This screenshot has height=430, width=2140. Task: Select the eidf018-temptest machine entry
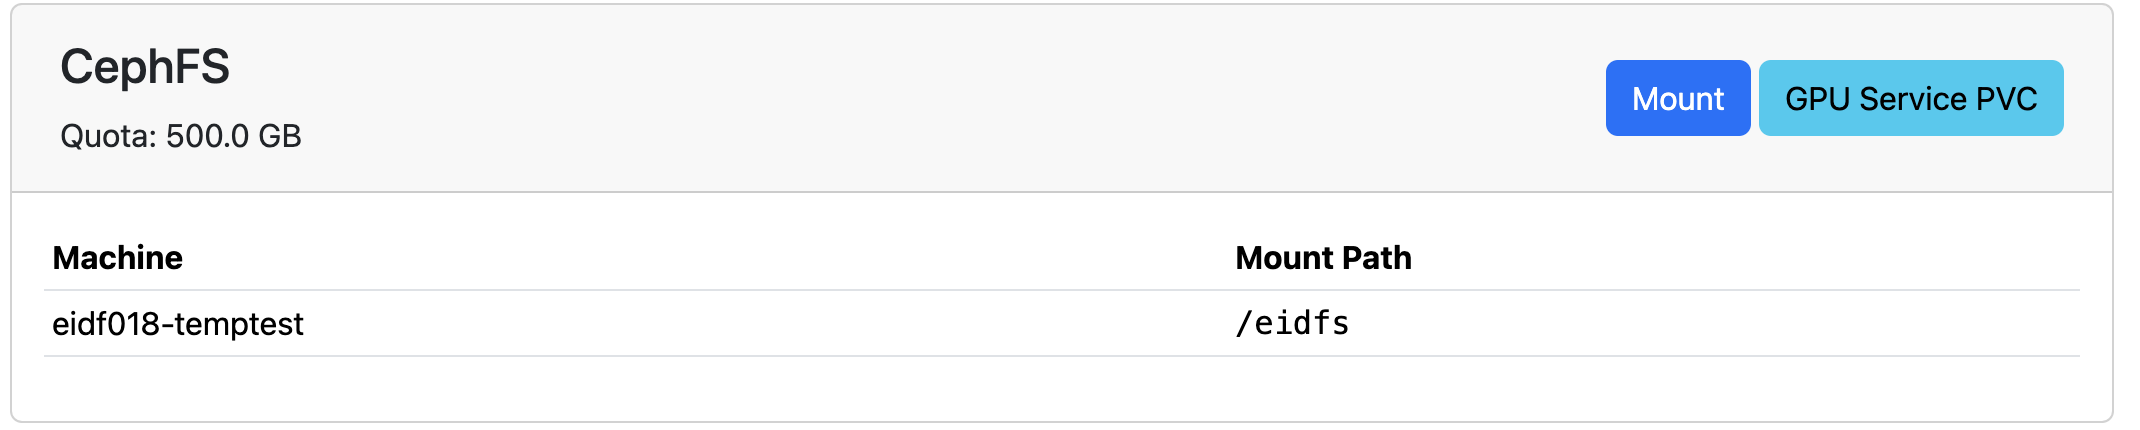coord(178,324)
